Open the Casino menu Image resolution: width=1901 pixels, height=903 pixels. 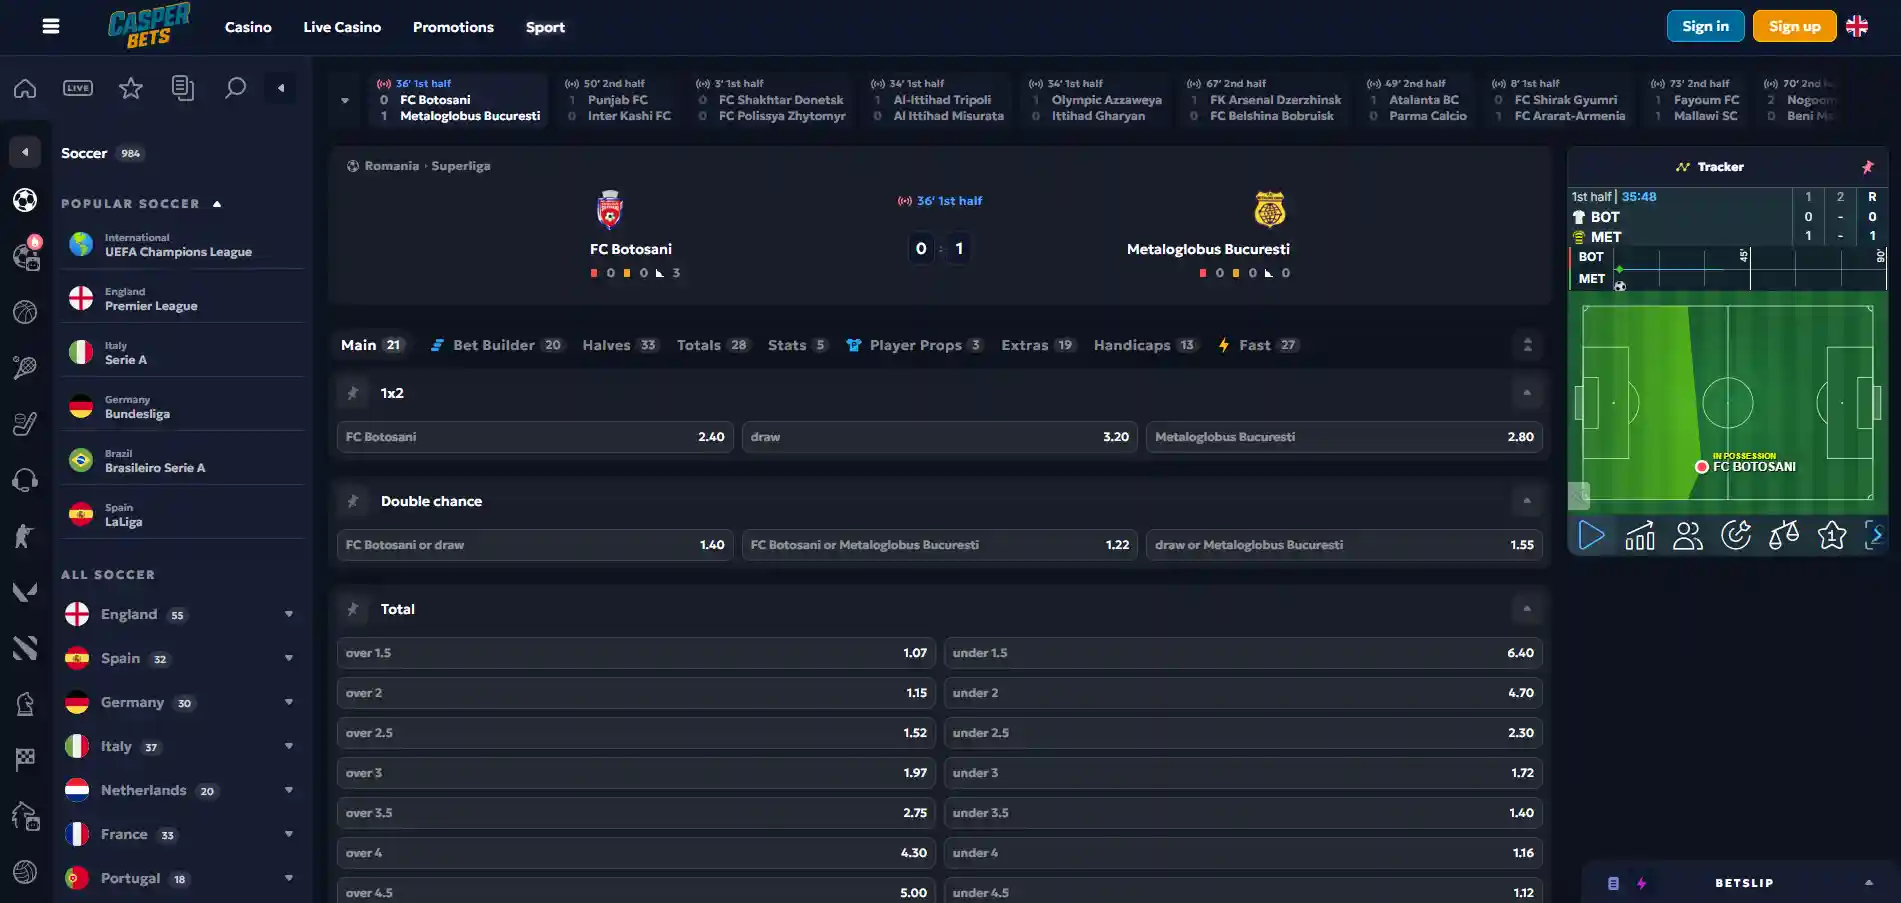(x=248, y=27)
